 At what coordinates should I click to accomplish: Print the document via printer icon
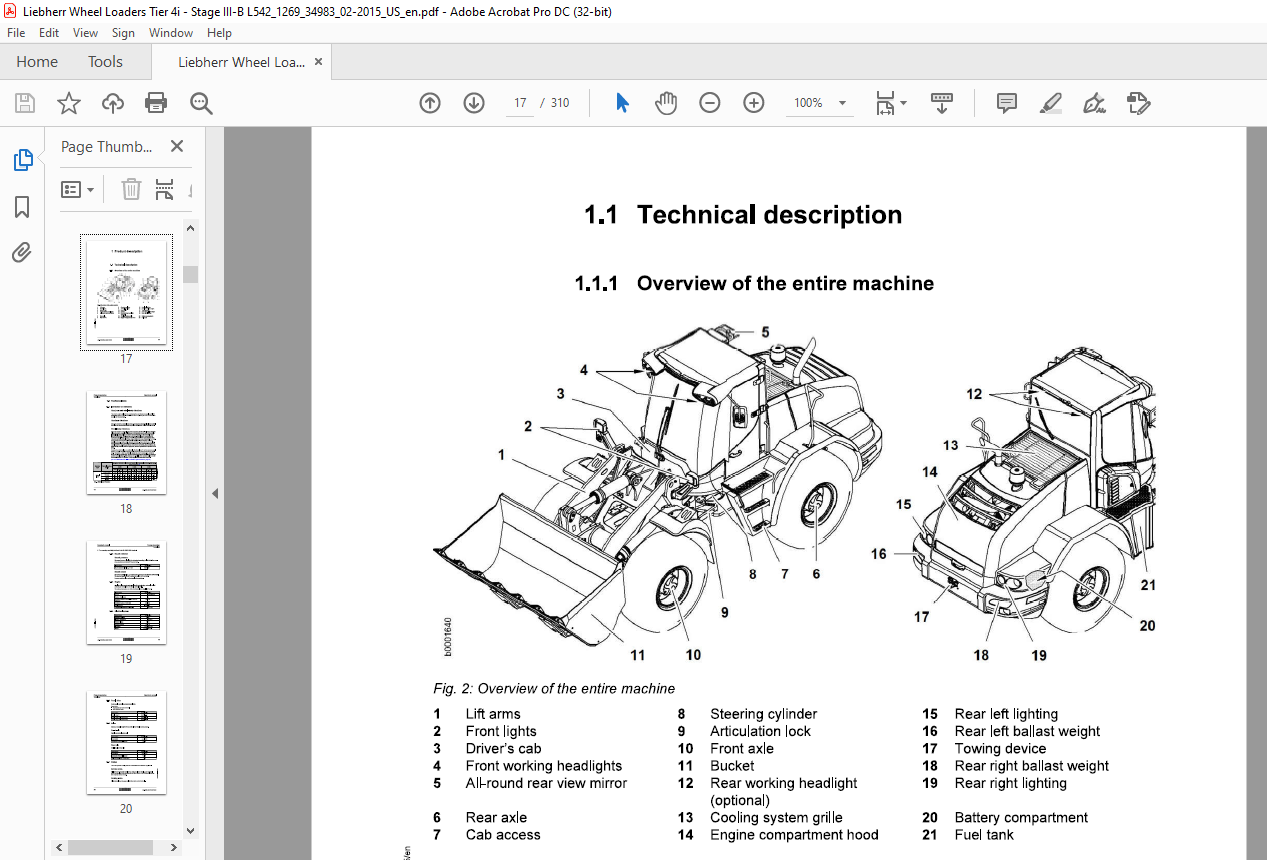156,103
